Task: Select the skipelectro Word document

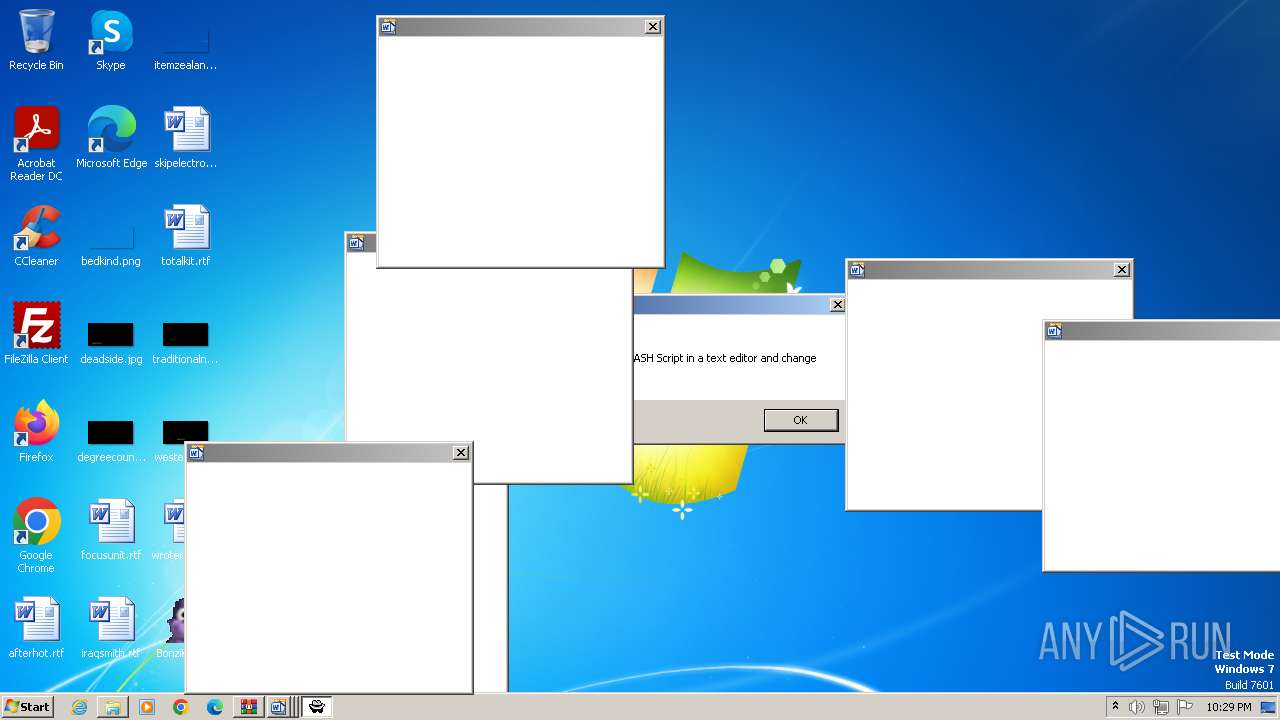Action: [x=186, y=138]
